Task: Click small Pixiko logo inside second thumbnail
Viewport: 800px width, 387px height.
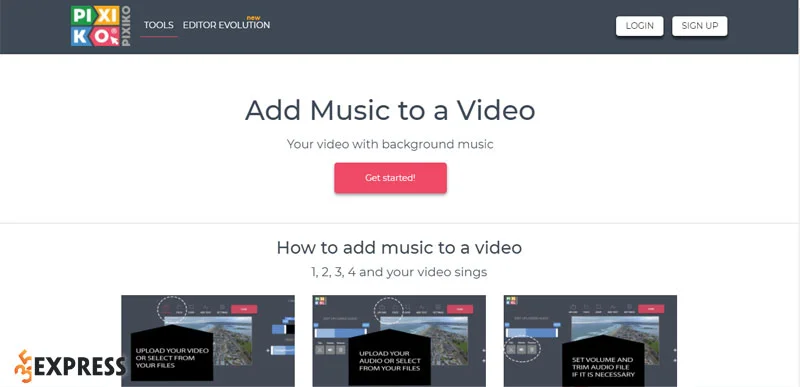Action: (x=320, y=301)
